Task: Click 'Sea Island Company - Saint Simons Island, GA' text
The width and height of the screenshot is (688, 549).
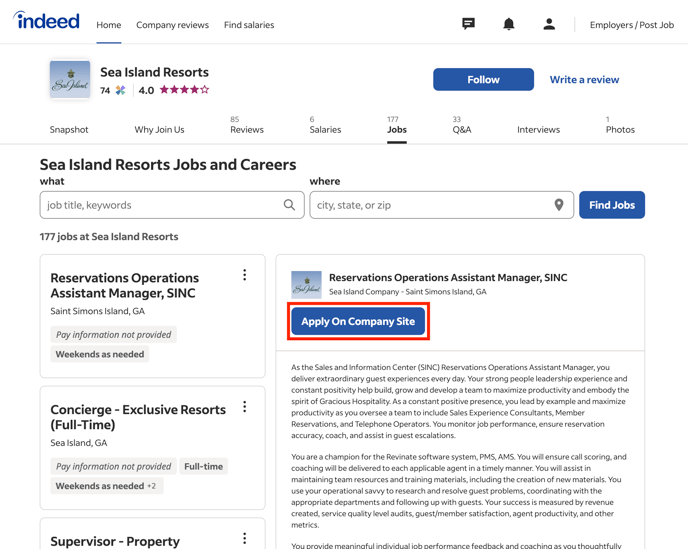Action: [x=408, y=292]
